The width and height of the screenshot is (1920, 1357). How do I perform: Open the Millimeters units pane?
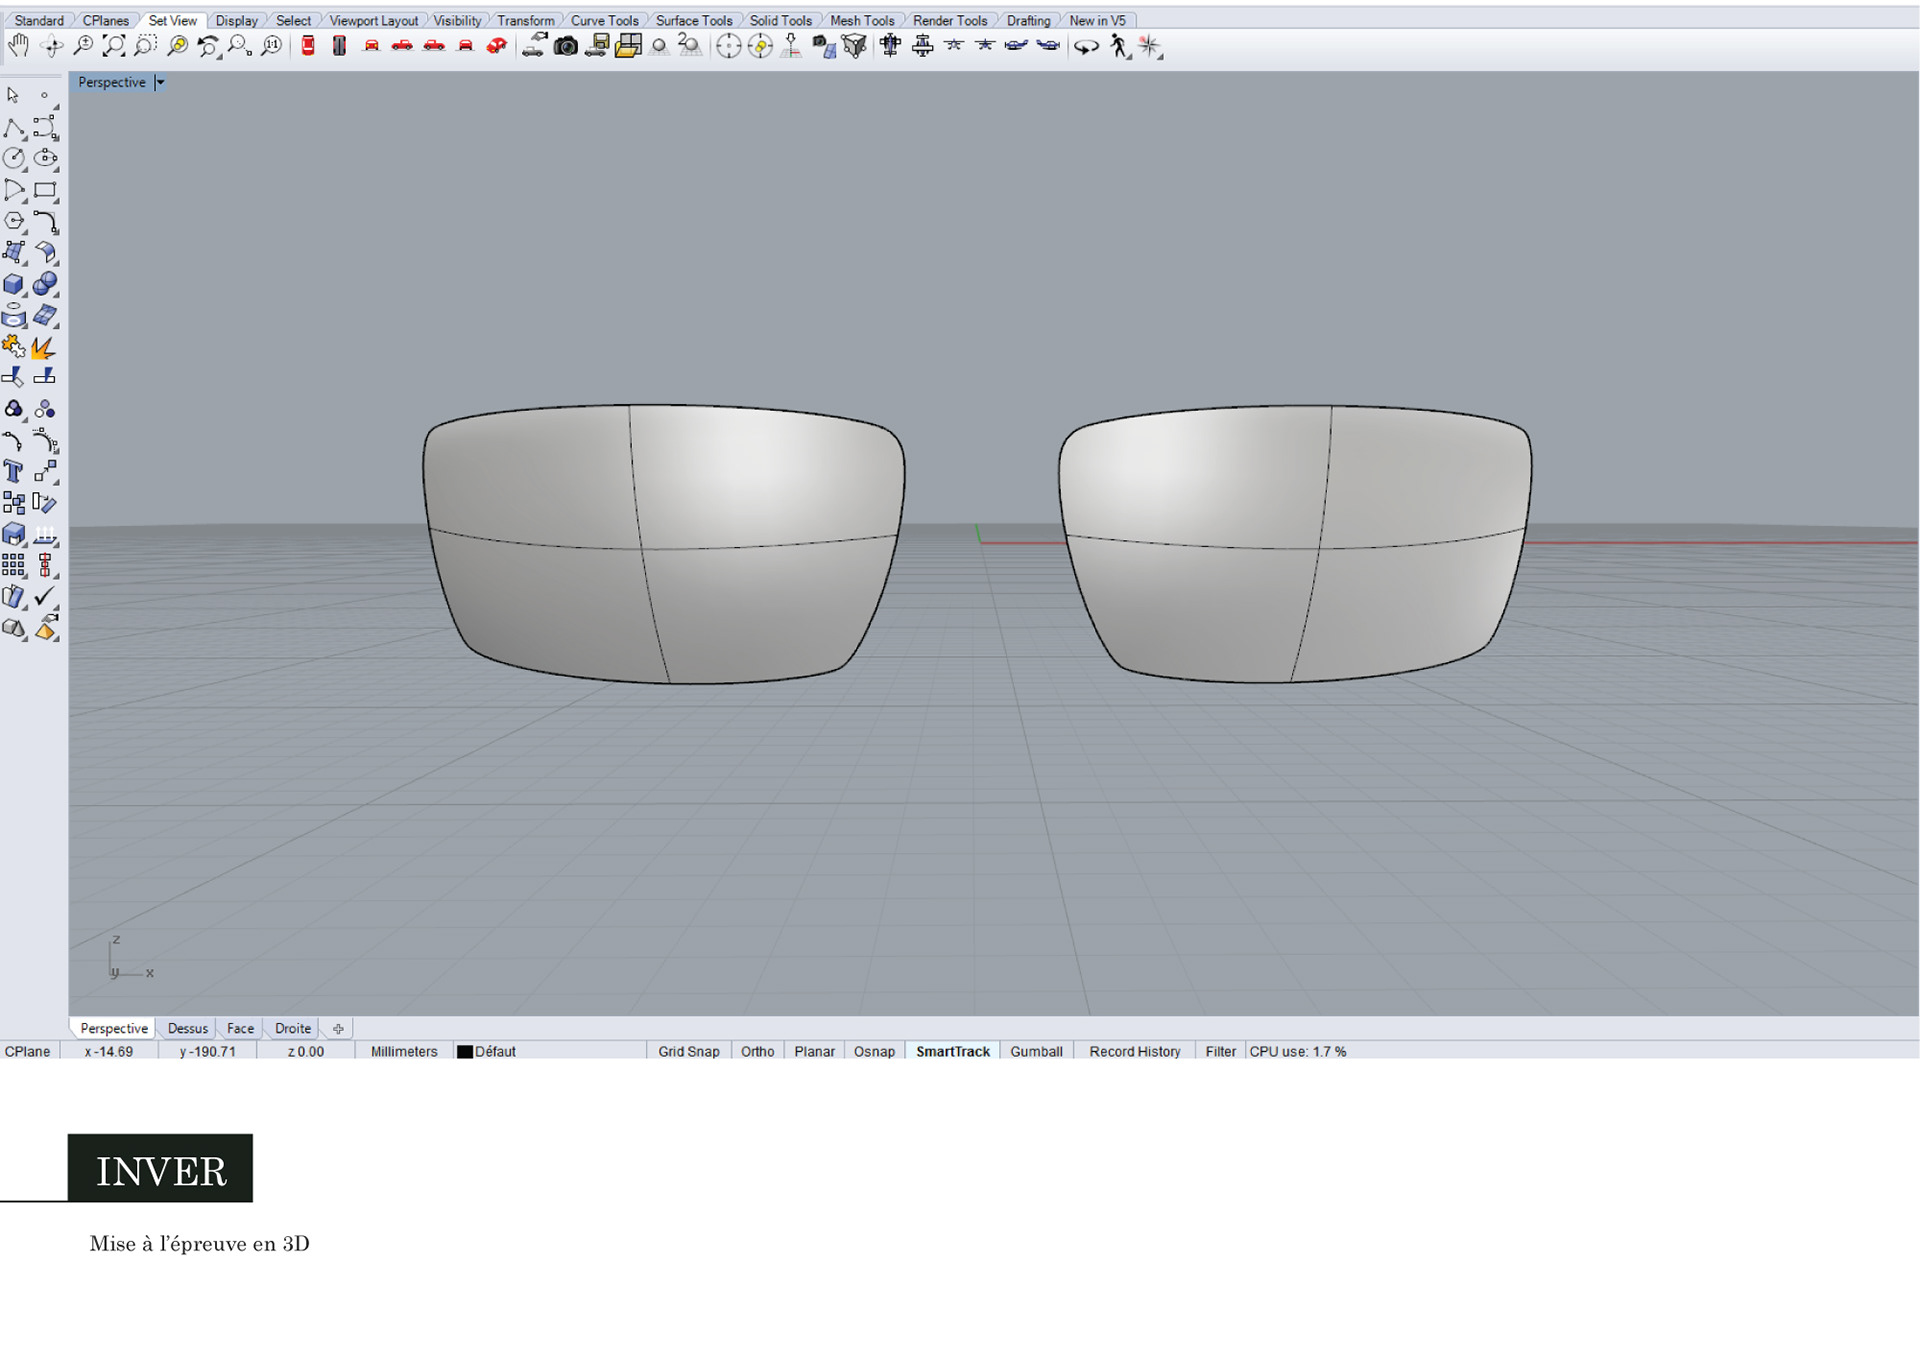click(404, 1051)
